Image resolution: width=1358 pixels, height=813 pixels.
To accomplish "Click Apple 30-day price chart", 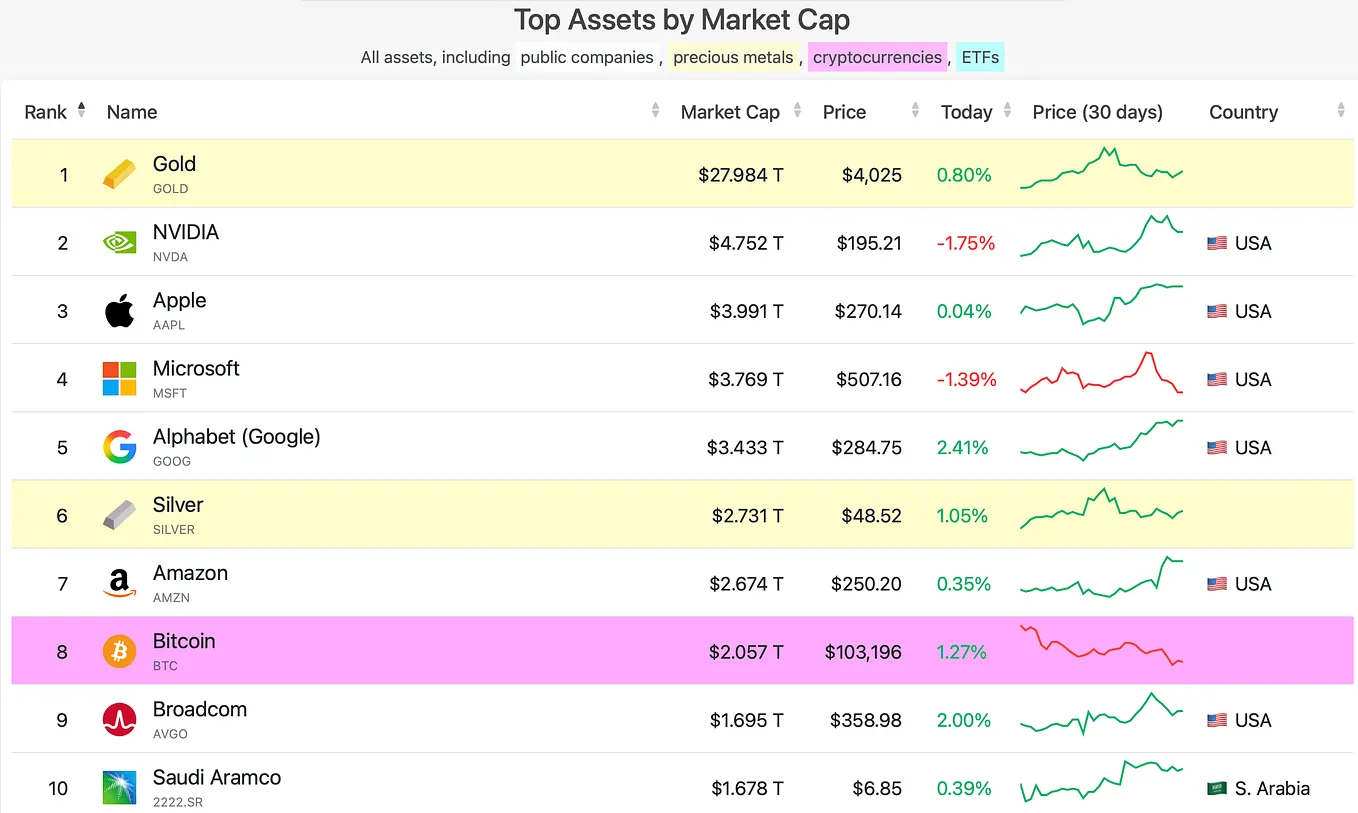I will (1101, 305).
